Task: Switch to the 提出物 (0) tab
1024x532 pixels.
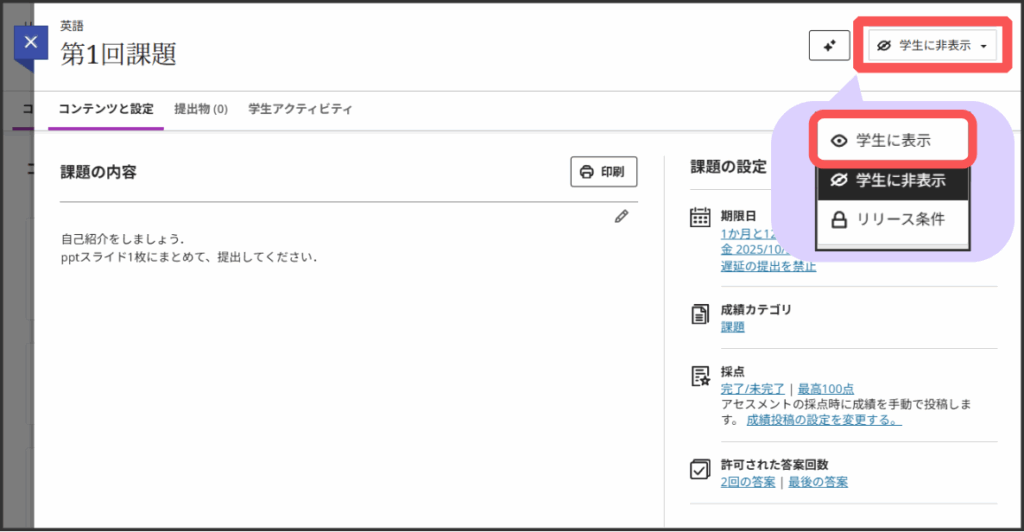Action: 201,109
